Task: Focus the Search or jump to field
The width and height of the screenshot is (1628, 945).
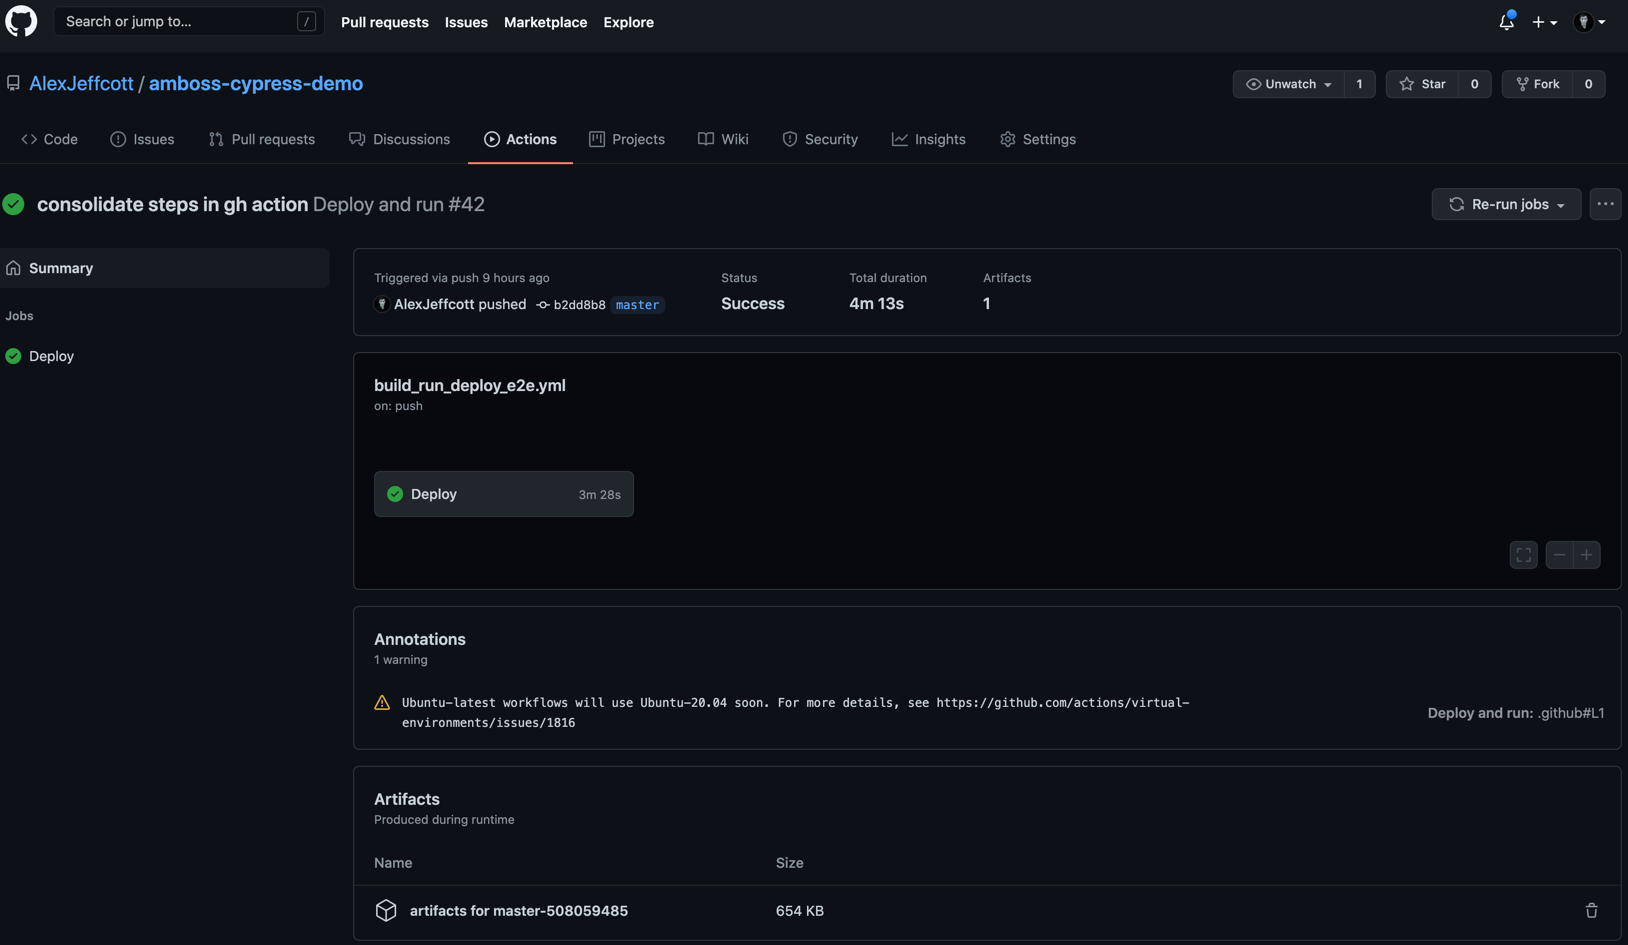Action: tap(189, 21)
